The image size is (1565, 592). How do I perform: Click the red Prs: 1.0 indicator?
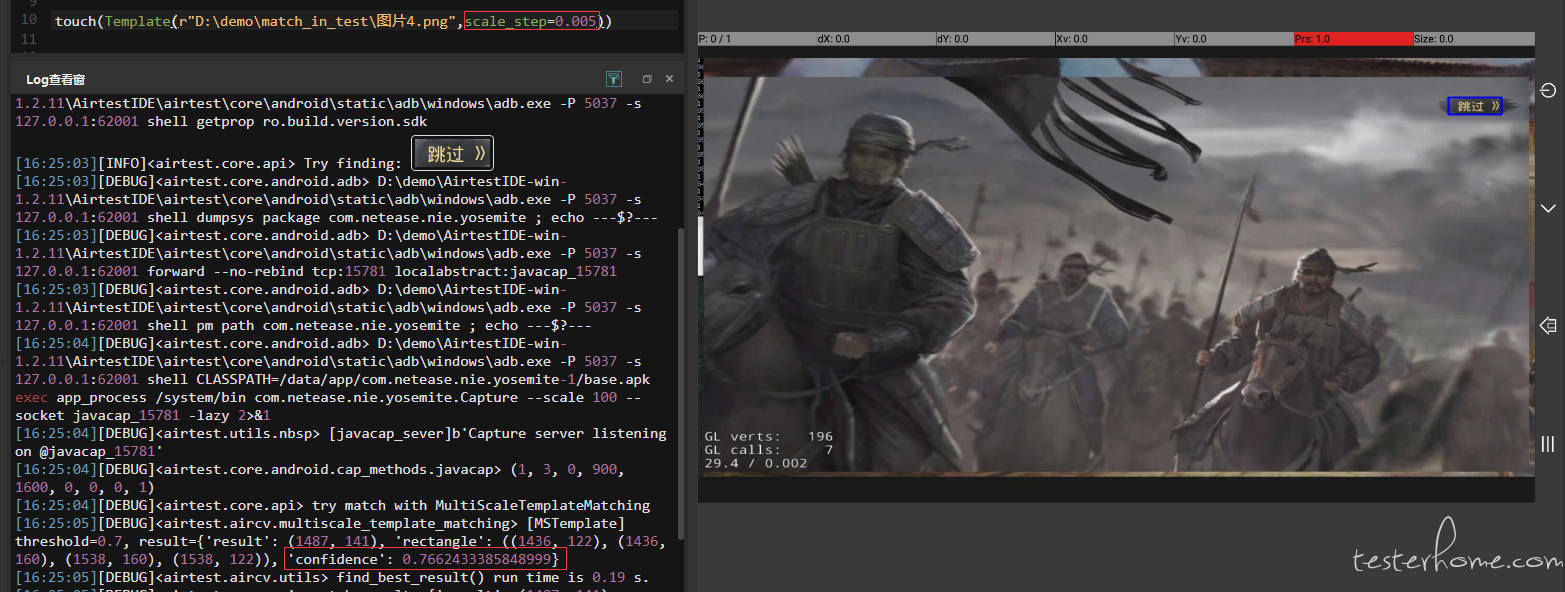pos(1352,39)
